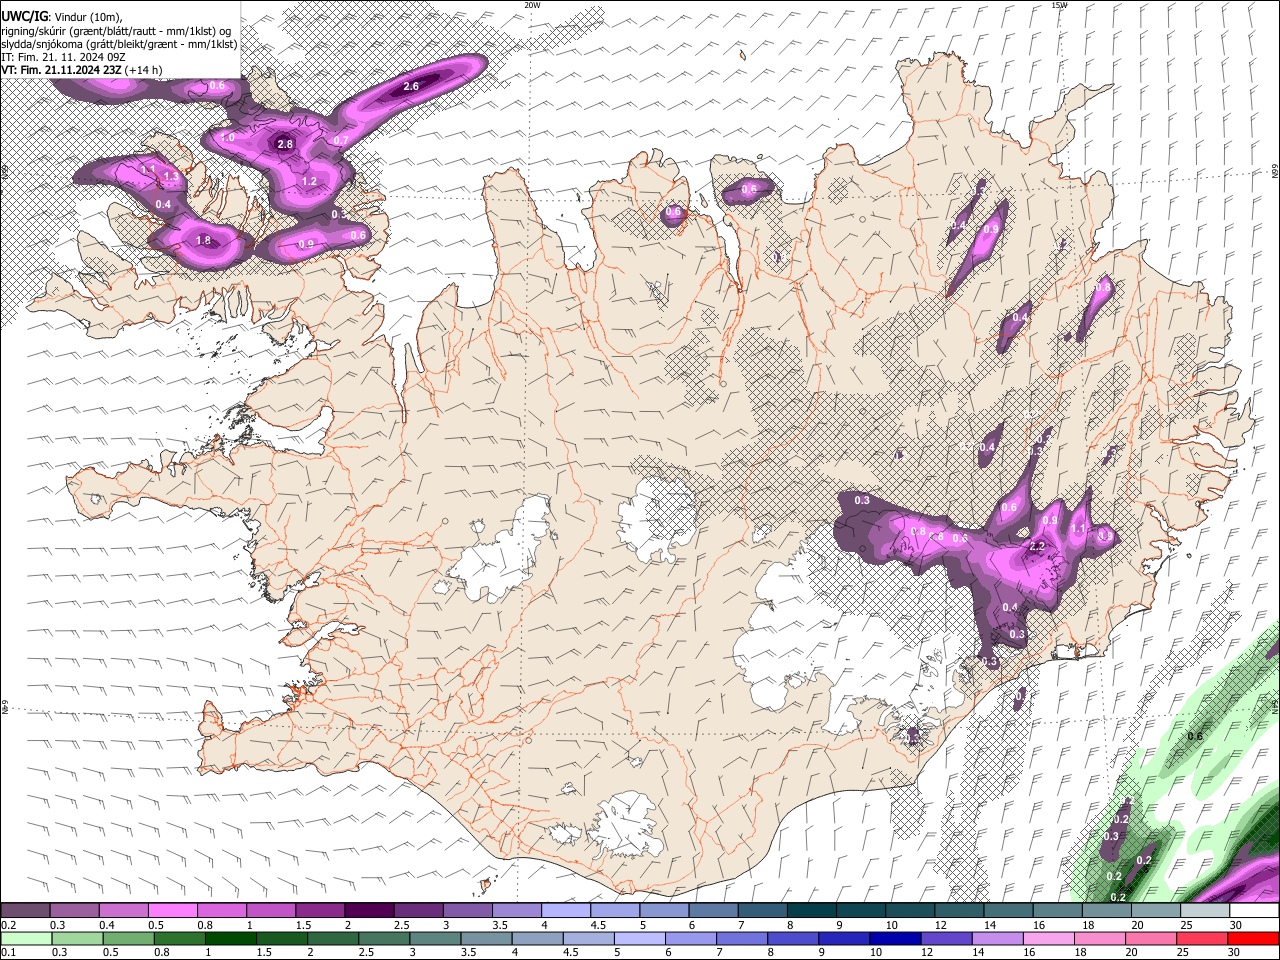Select the top-row 25 pale grey swatch
1280x960 pixels.
(1204, 910)
